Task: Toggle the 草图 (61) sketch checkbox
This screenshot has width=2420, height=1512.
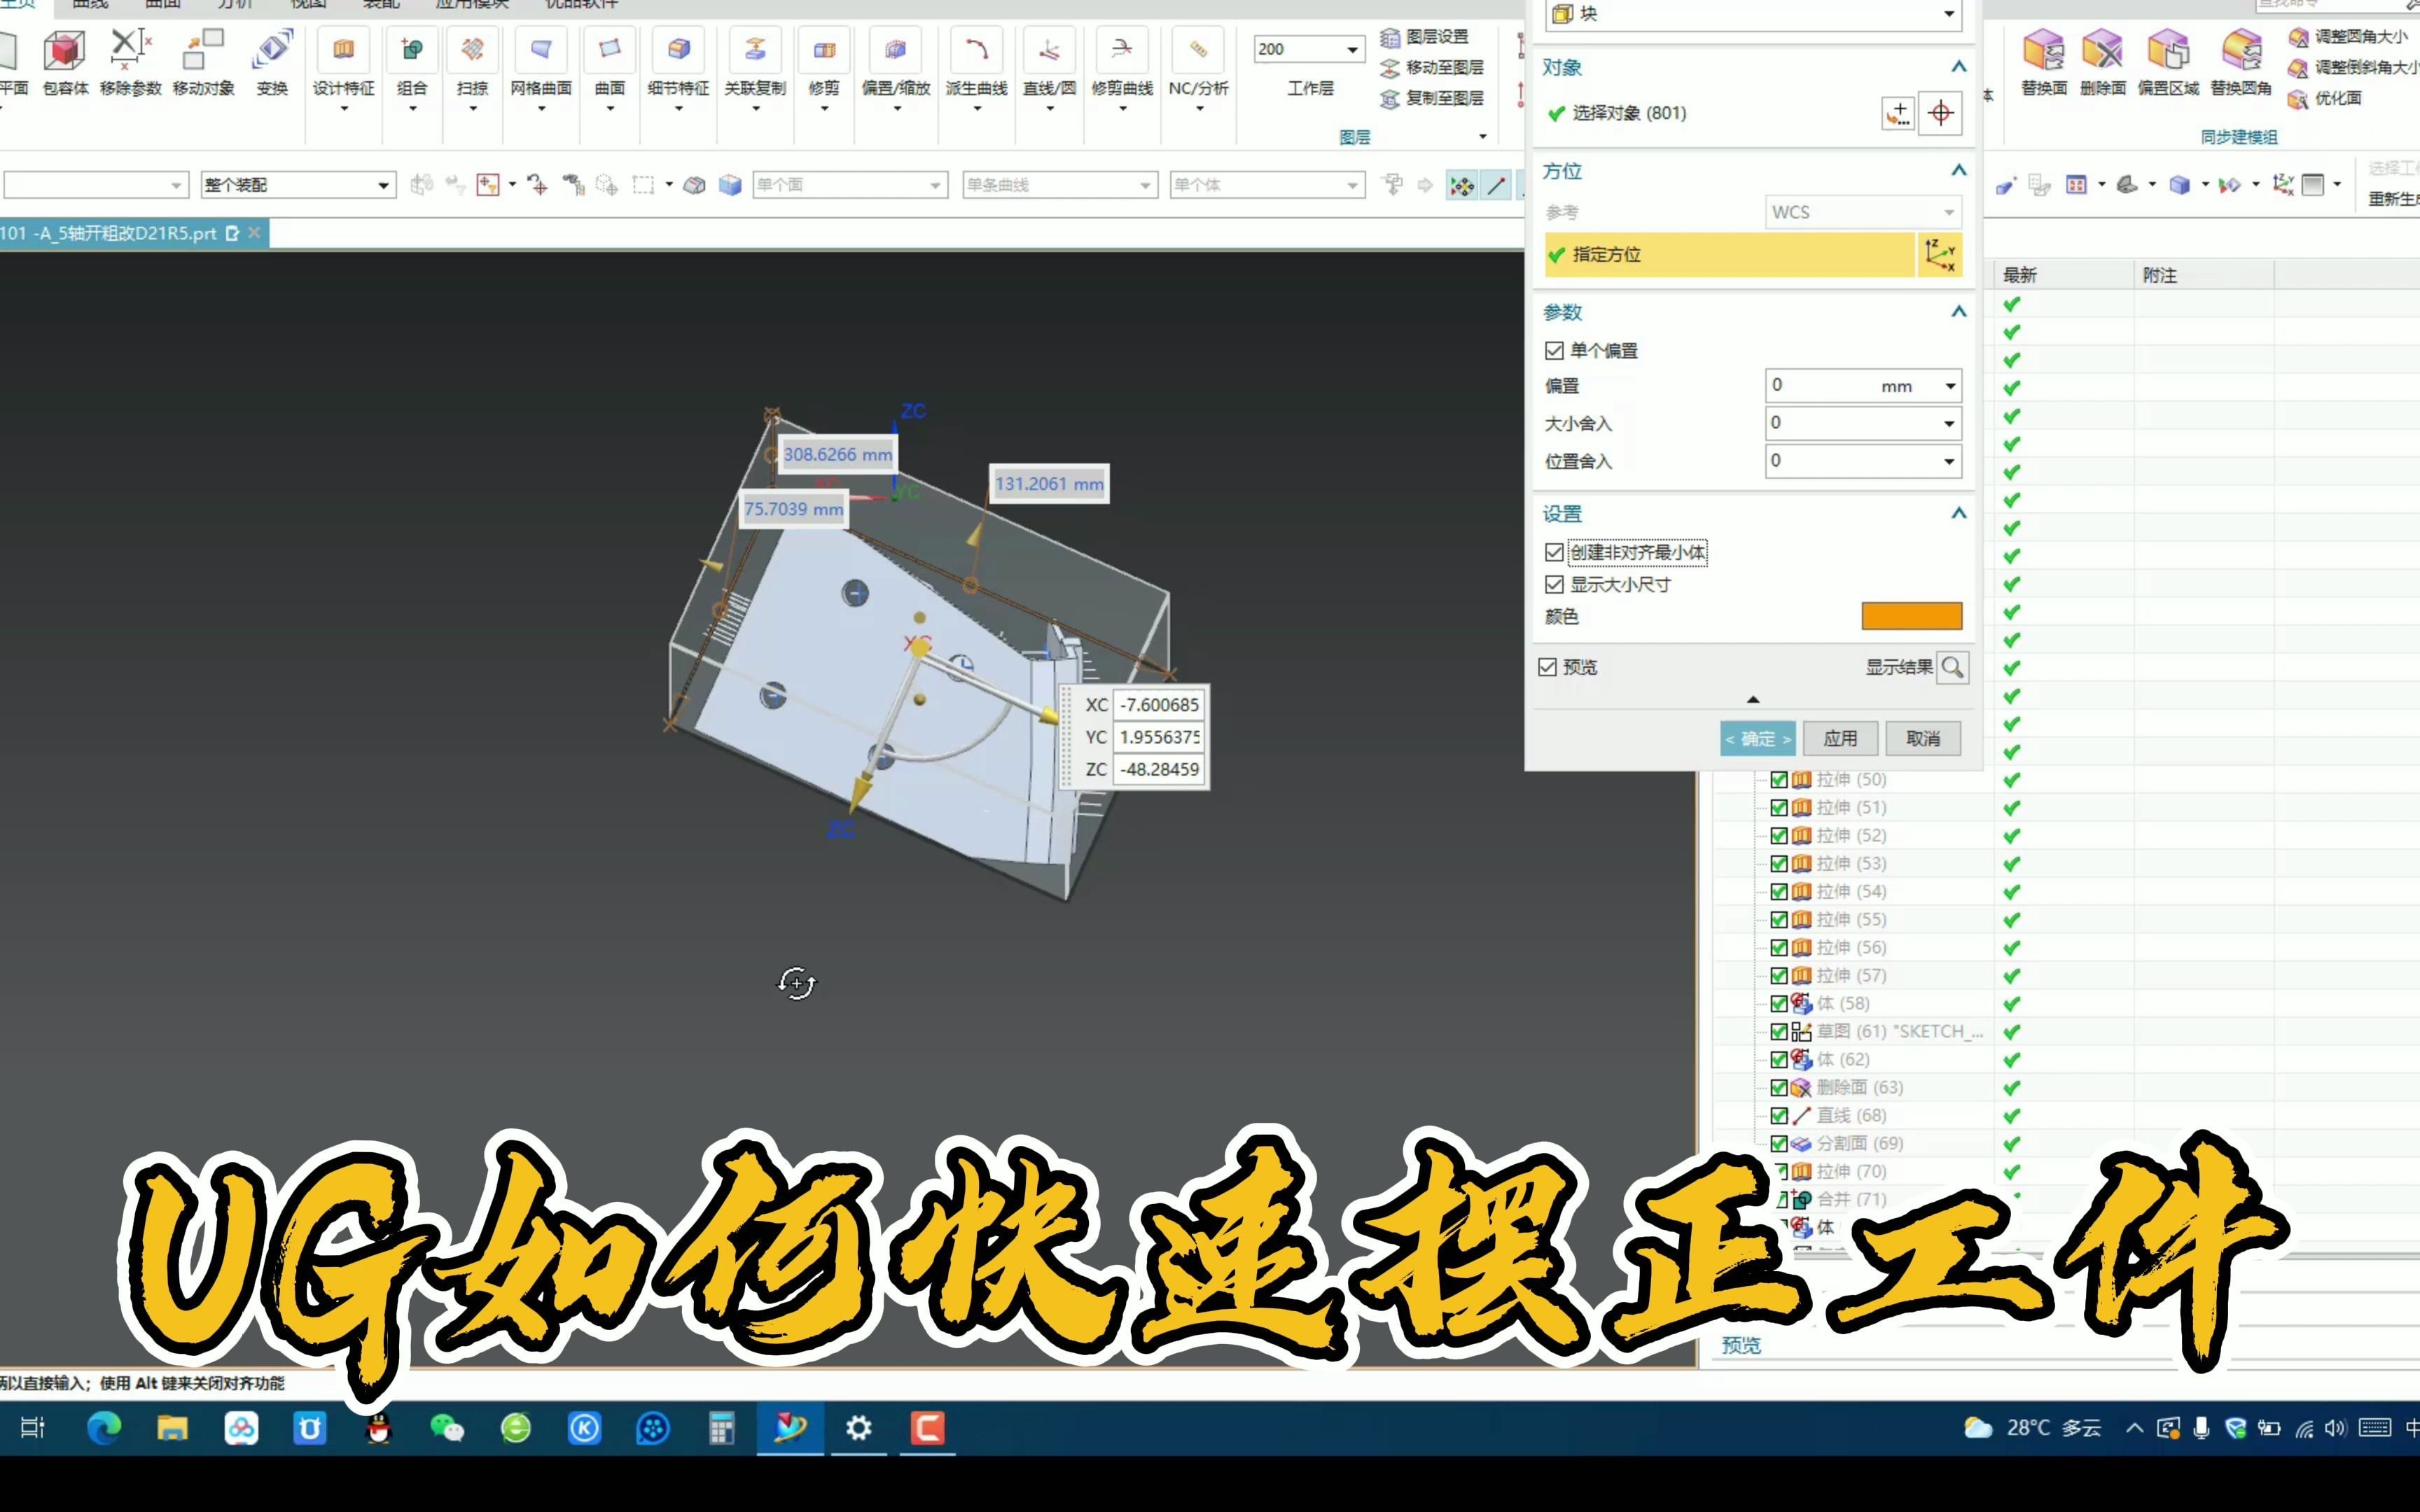Action: pyautogui.click(x=1779, y=1032)
